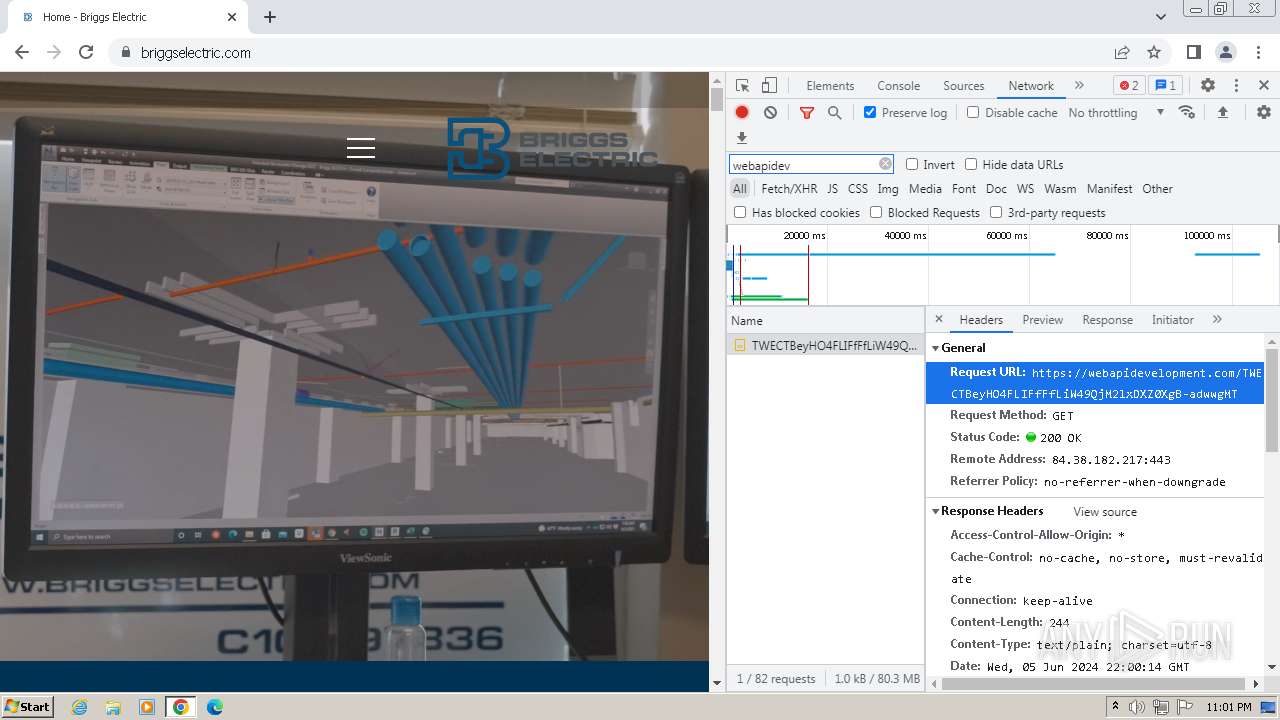Screen dimensions: 1280x720
Task: Open the Windows Start button
Action: pos(27,706)
